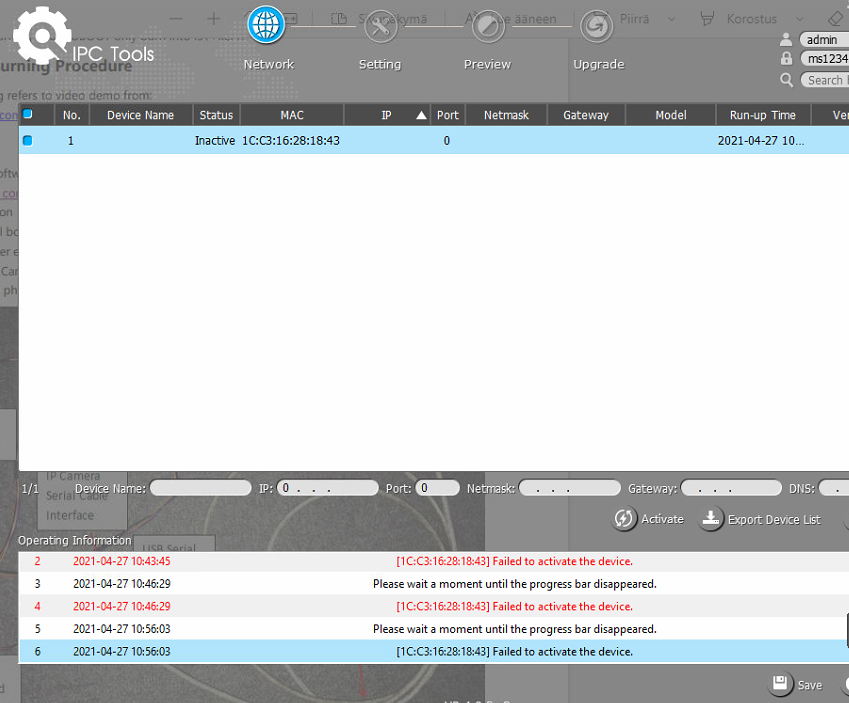Click the Korostus label in background toolbar
The width and height of the screenshot is (849, 703).
click(752, 19)
